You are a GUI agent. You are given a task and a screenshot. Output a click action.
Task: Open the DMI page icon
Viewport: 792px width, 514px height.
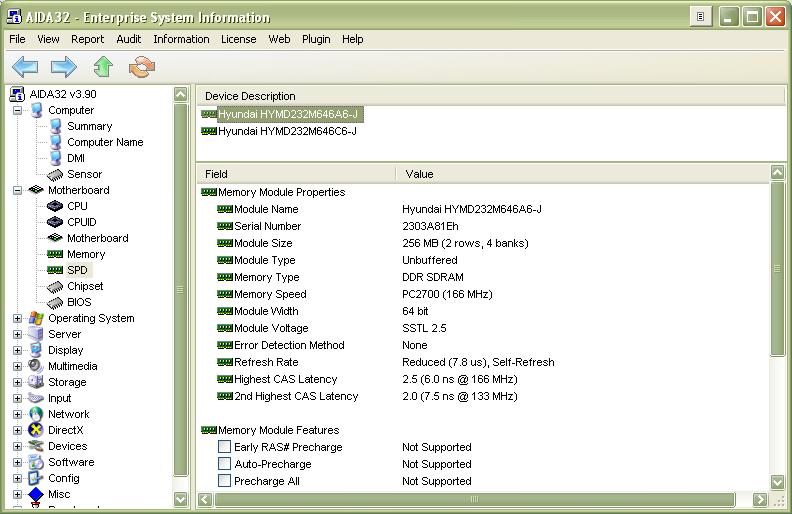tap(56, 158)
